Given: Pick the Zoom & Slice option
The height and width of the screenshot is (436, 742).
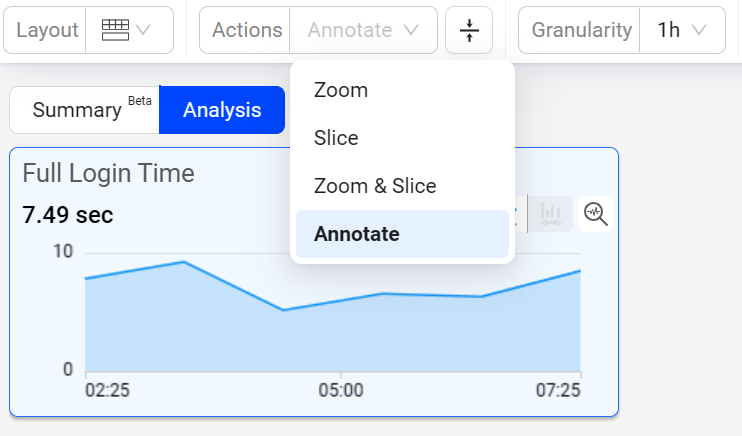Looking at the screenshot, I should (x=375, y=186).
